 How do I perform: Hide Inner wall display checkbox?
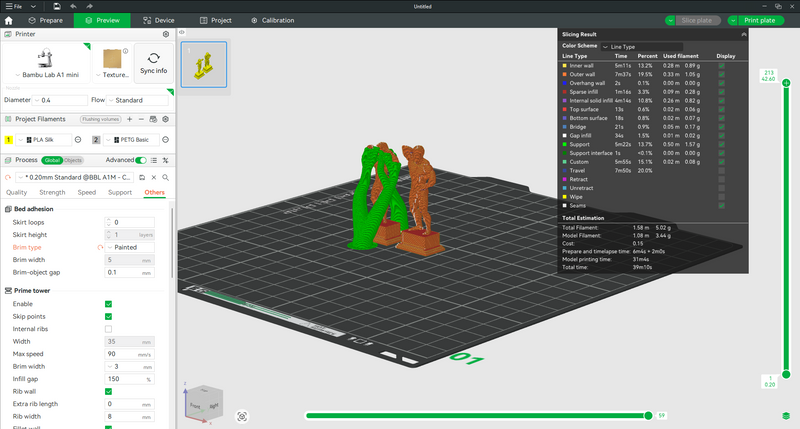pos(721,66)
